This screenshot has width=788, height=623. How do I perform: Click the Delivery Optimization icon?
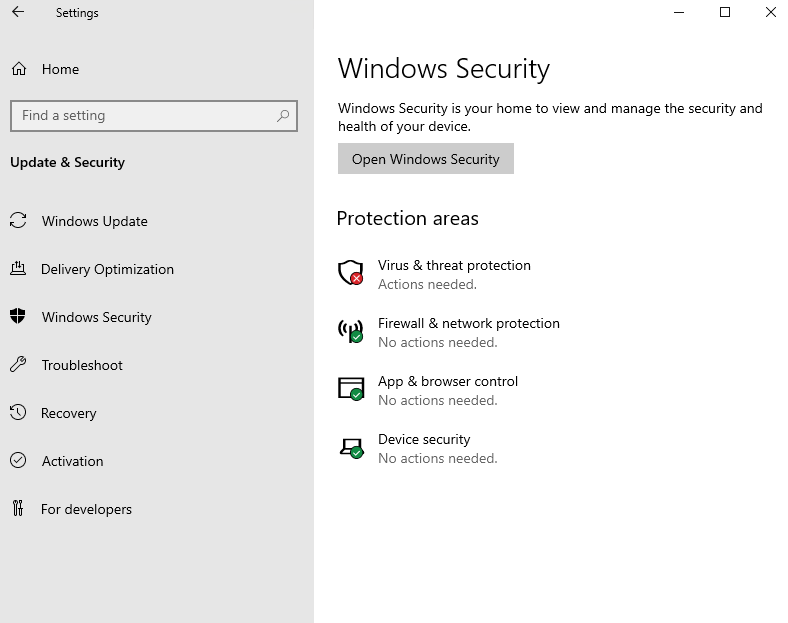point(17,269)
